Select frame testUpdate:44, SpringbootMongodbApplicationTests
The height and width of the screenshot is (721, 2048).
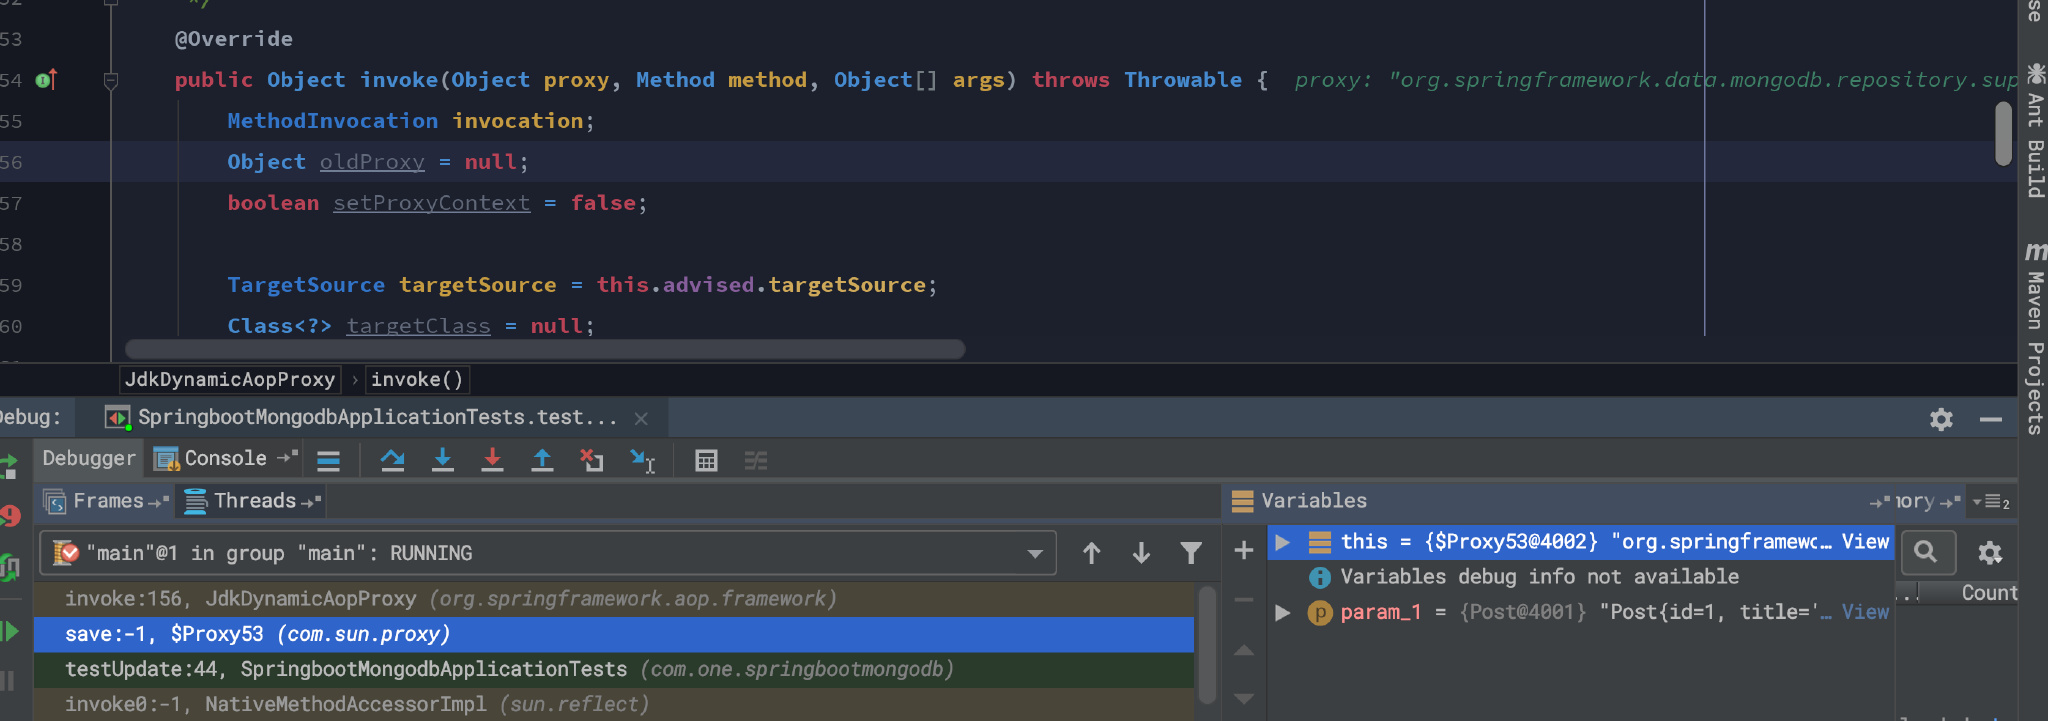(614, 669)
